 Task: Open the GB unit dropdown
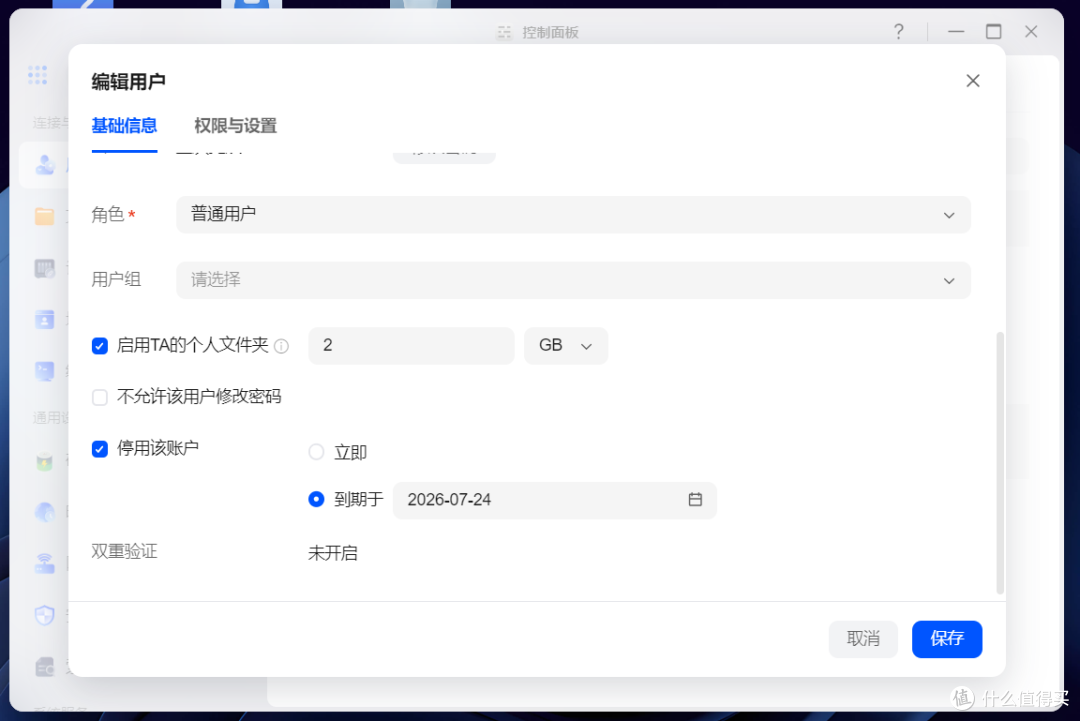pyautogui.click(x=565, y=346)
